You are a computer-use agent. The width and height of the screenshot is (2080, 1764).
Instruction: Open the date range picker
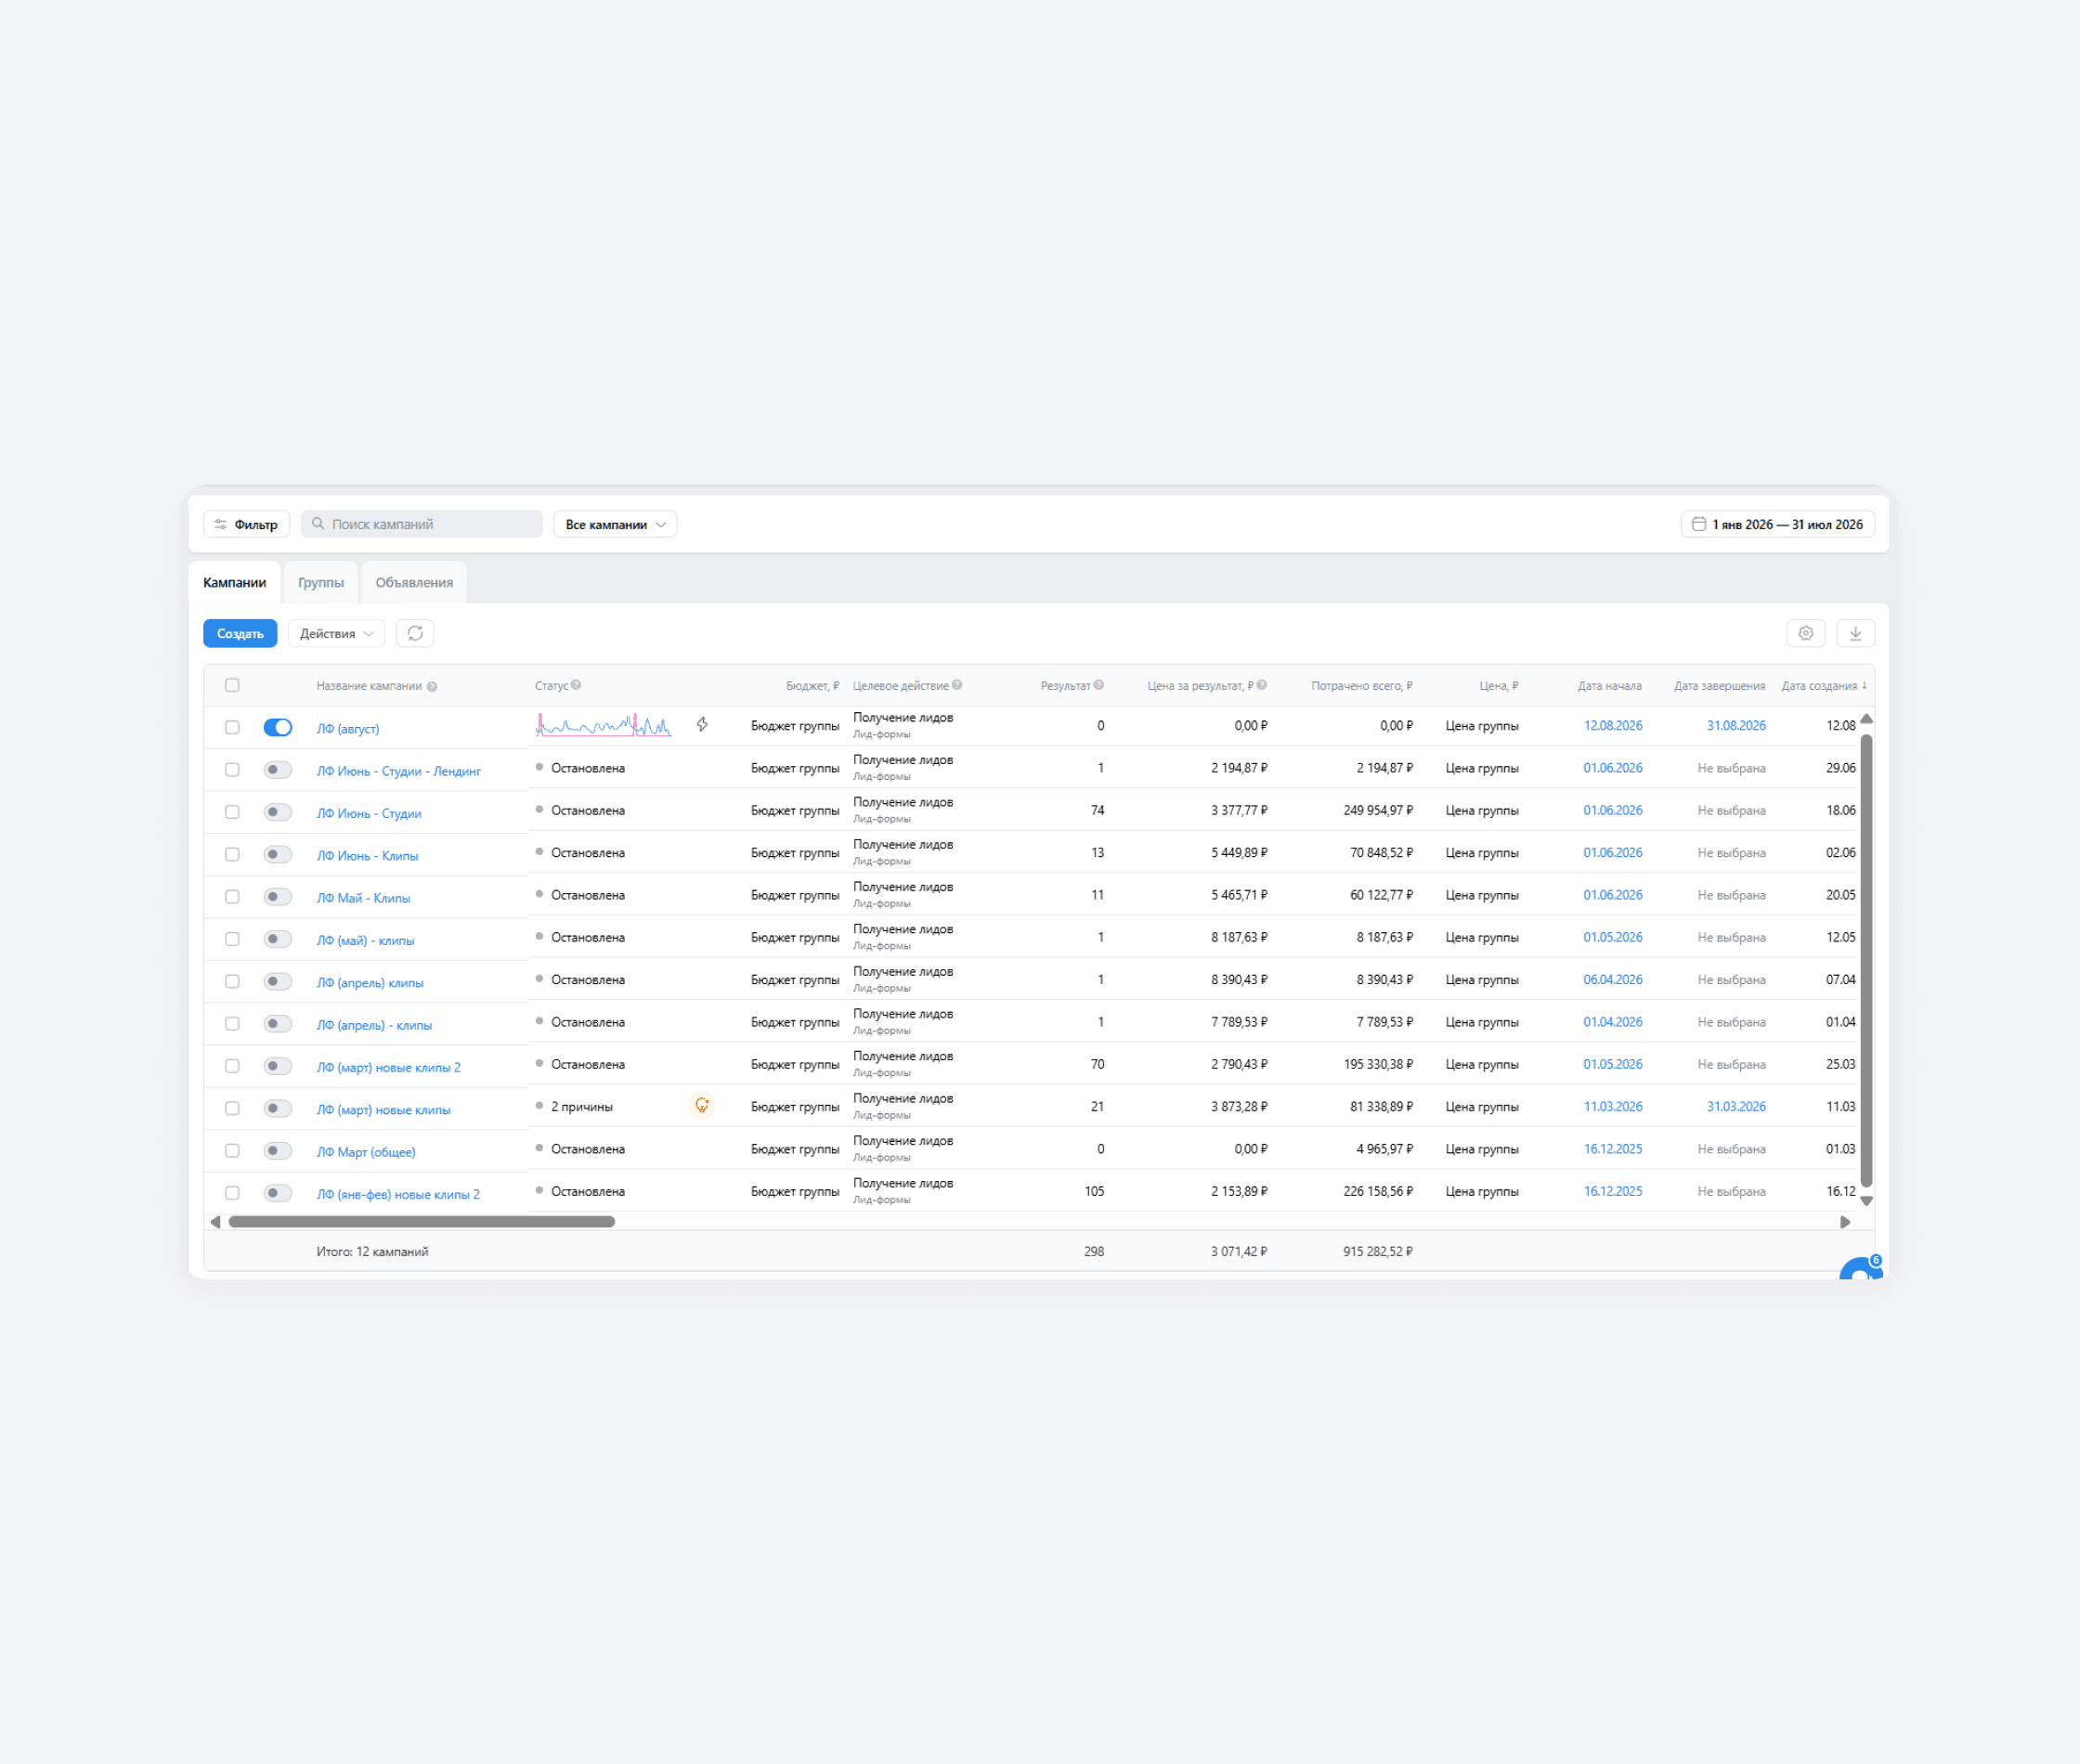(1777, 524)
